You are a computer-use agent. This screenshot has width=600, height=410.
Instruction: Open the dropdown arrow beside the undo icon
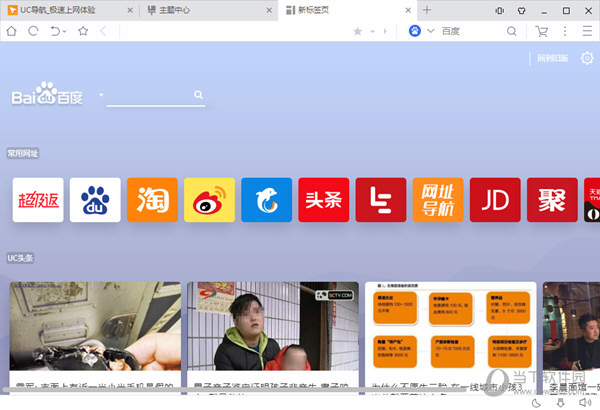pyautogui.click(x=65, y=31)
